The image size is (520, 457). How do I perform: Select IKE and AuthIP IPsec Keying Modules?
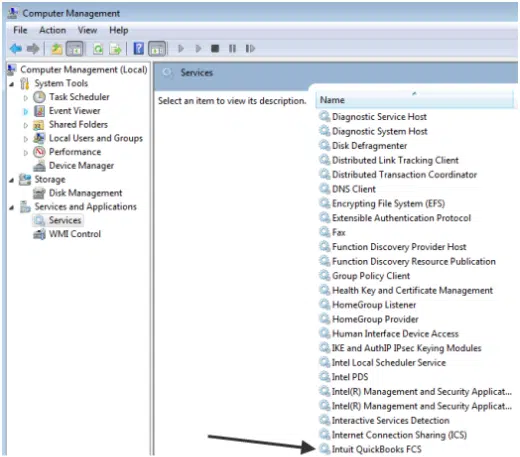(x=406, y=348)
